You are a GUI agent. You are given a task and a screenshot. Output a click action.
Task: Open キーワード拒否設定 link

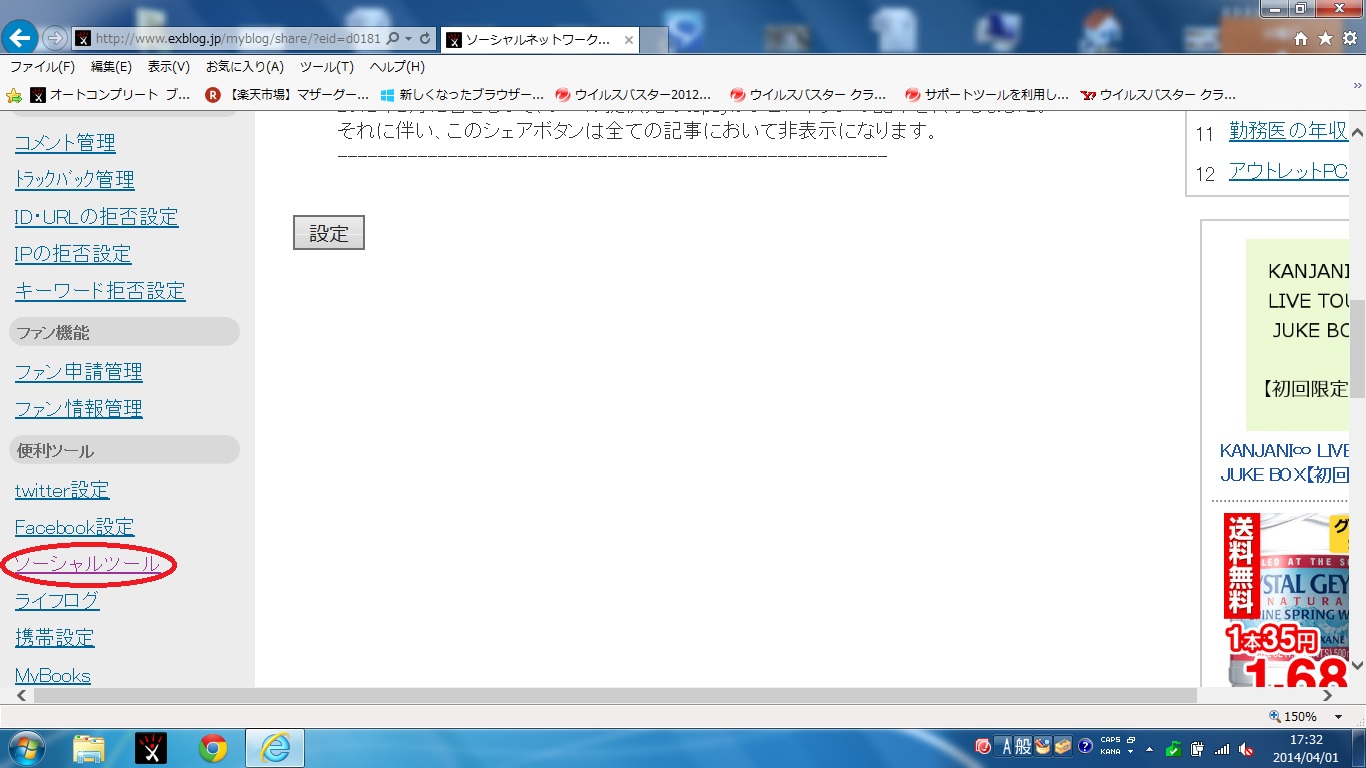(100, 291)
